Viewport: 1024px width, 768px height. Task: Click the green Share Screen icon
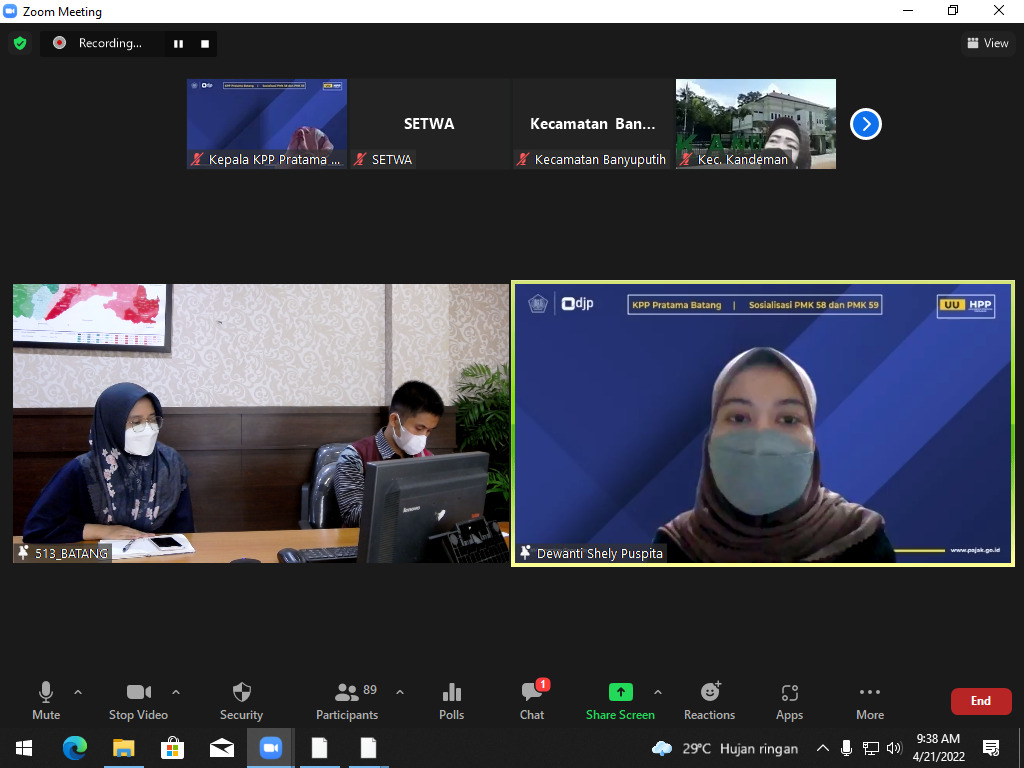tap(620, 692)
